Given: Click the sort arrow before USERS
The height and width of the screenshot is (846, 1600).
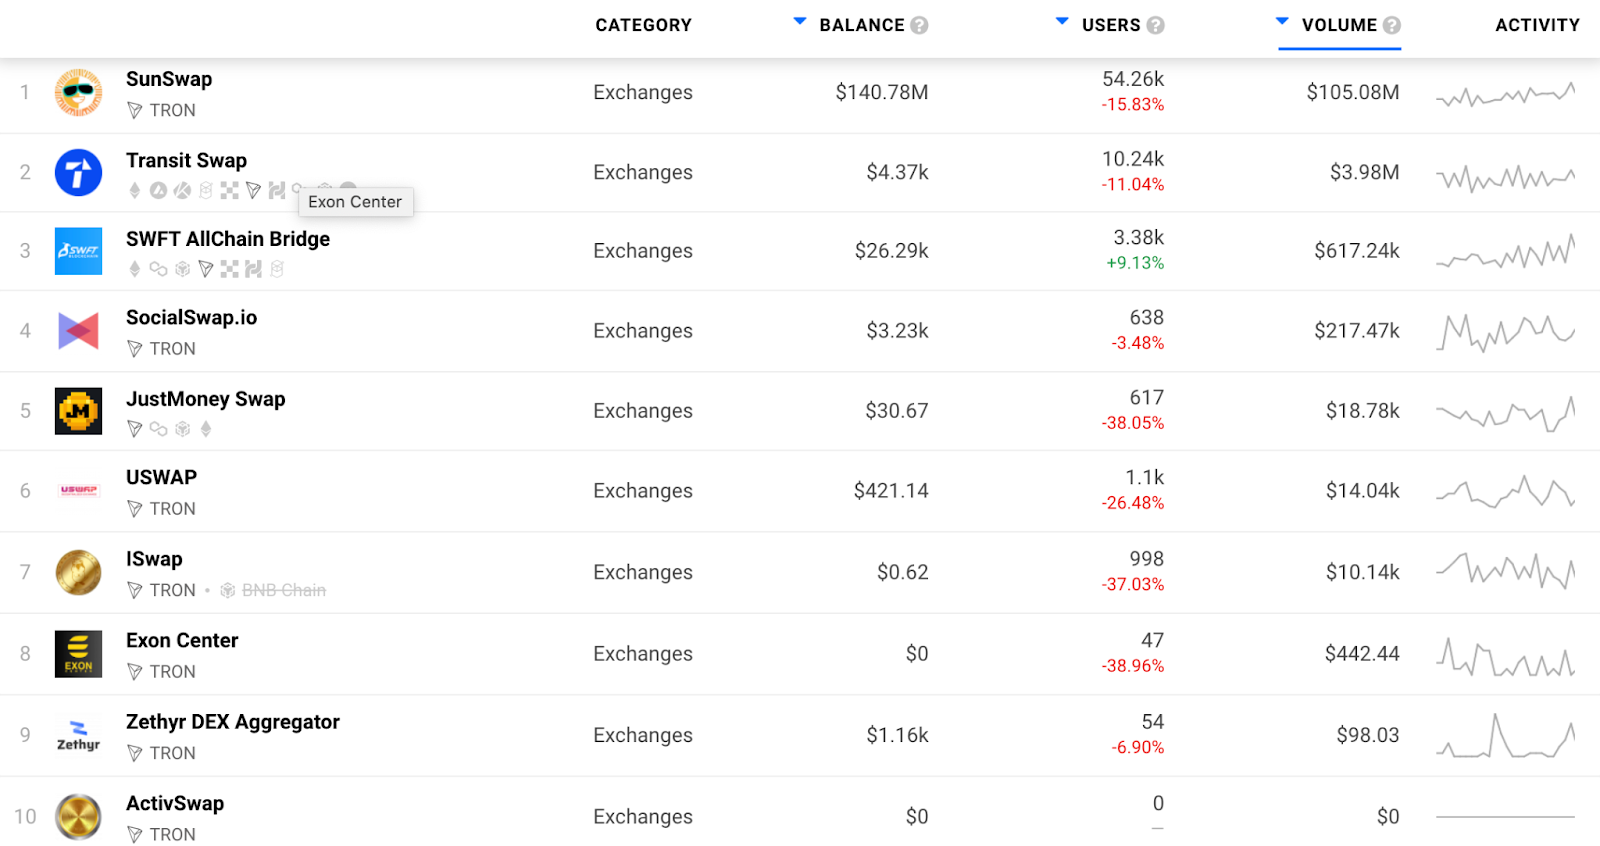Looking at the screenshot, I should (1062, 21).
